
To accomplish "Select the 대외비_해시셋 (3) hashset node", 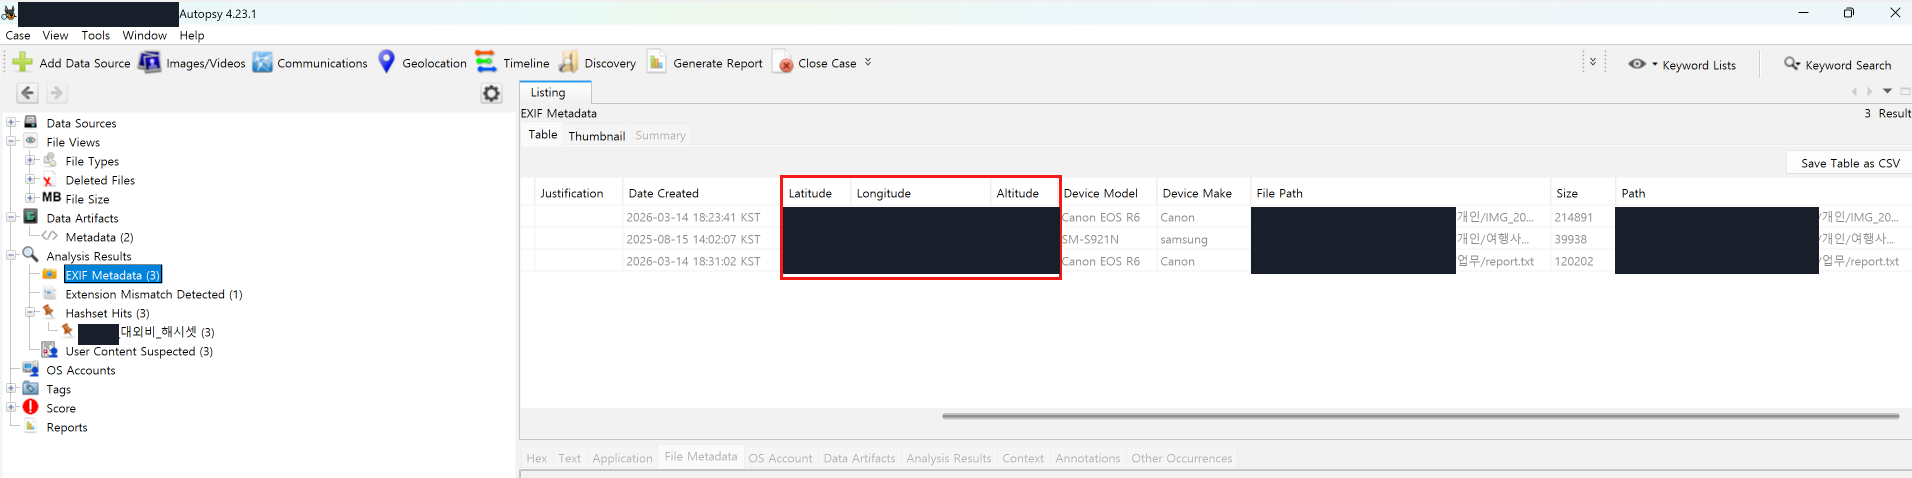I will [146, 332].
